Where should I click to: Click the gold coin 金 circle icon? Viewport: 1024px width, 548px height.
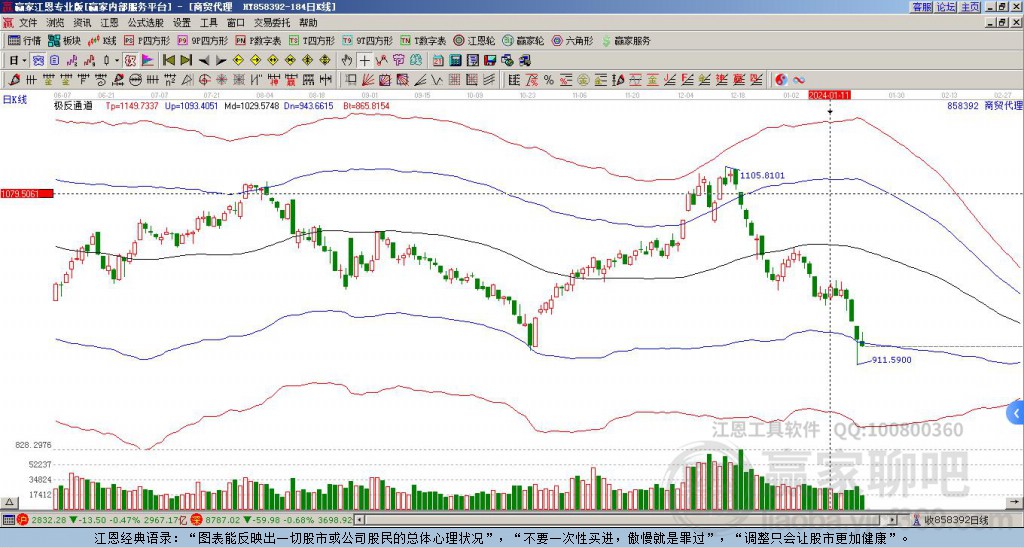(583, 80)
